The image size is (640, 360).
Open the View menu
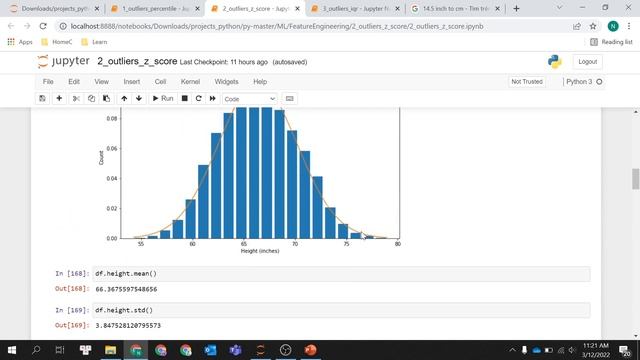[102, 82]
